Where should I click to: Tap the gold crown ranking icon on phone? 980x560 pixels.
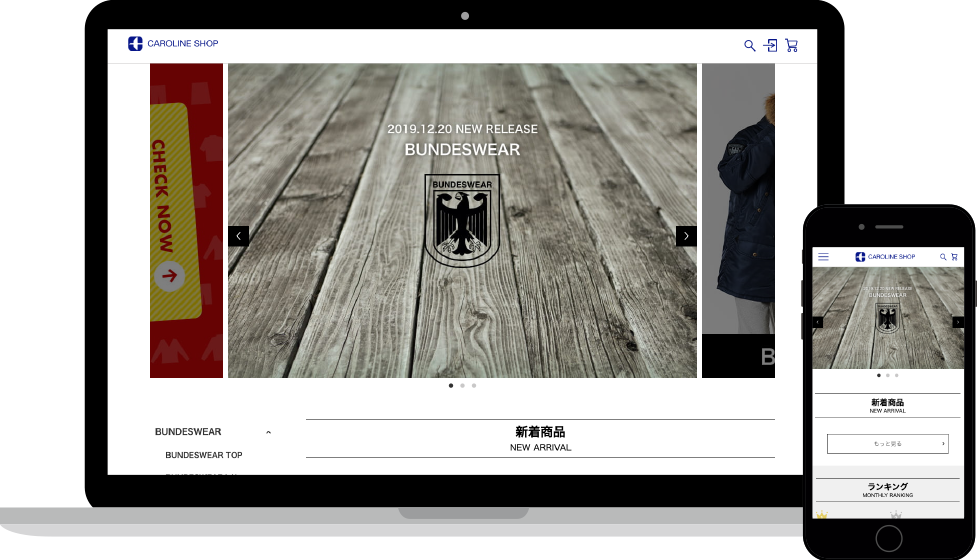click(822, 514)
